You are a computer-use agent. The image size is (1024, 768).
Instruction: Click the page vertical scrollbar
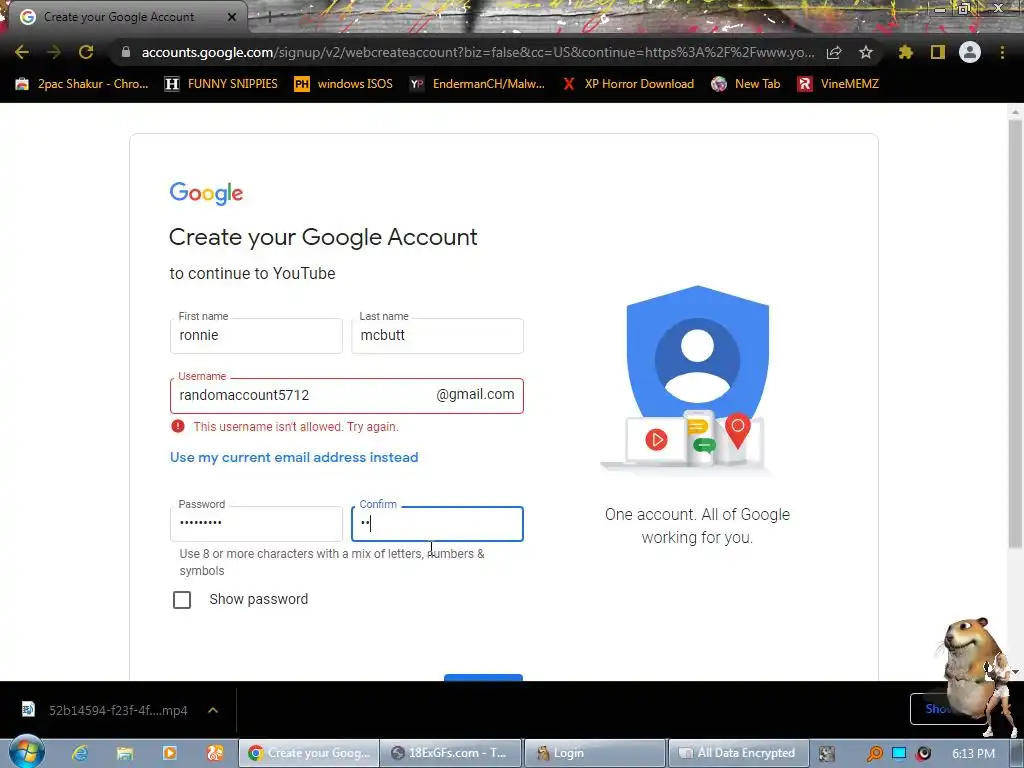tap(1015, 333)
